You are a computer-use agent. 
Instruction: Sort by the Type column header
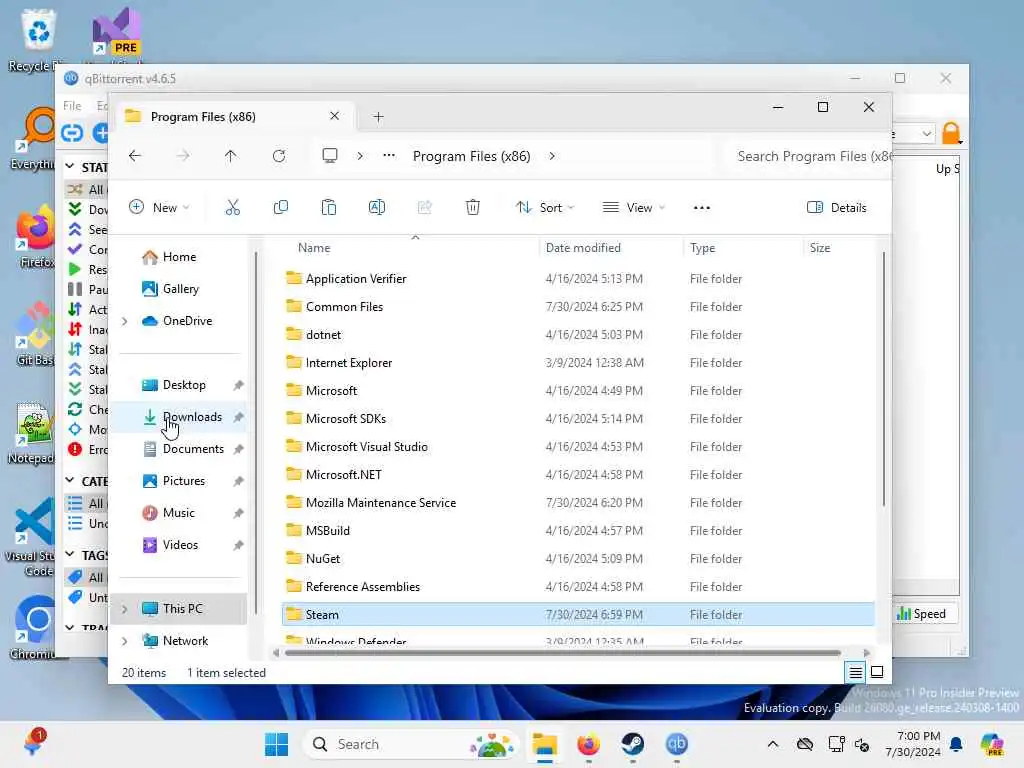(x=703, y=248)
